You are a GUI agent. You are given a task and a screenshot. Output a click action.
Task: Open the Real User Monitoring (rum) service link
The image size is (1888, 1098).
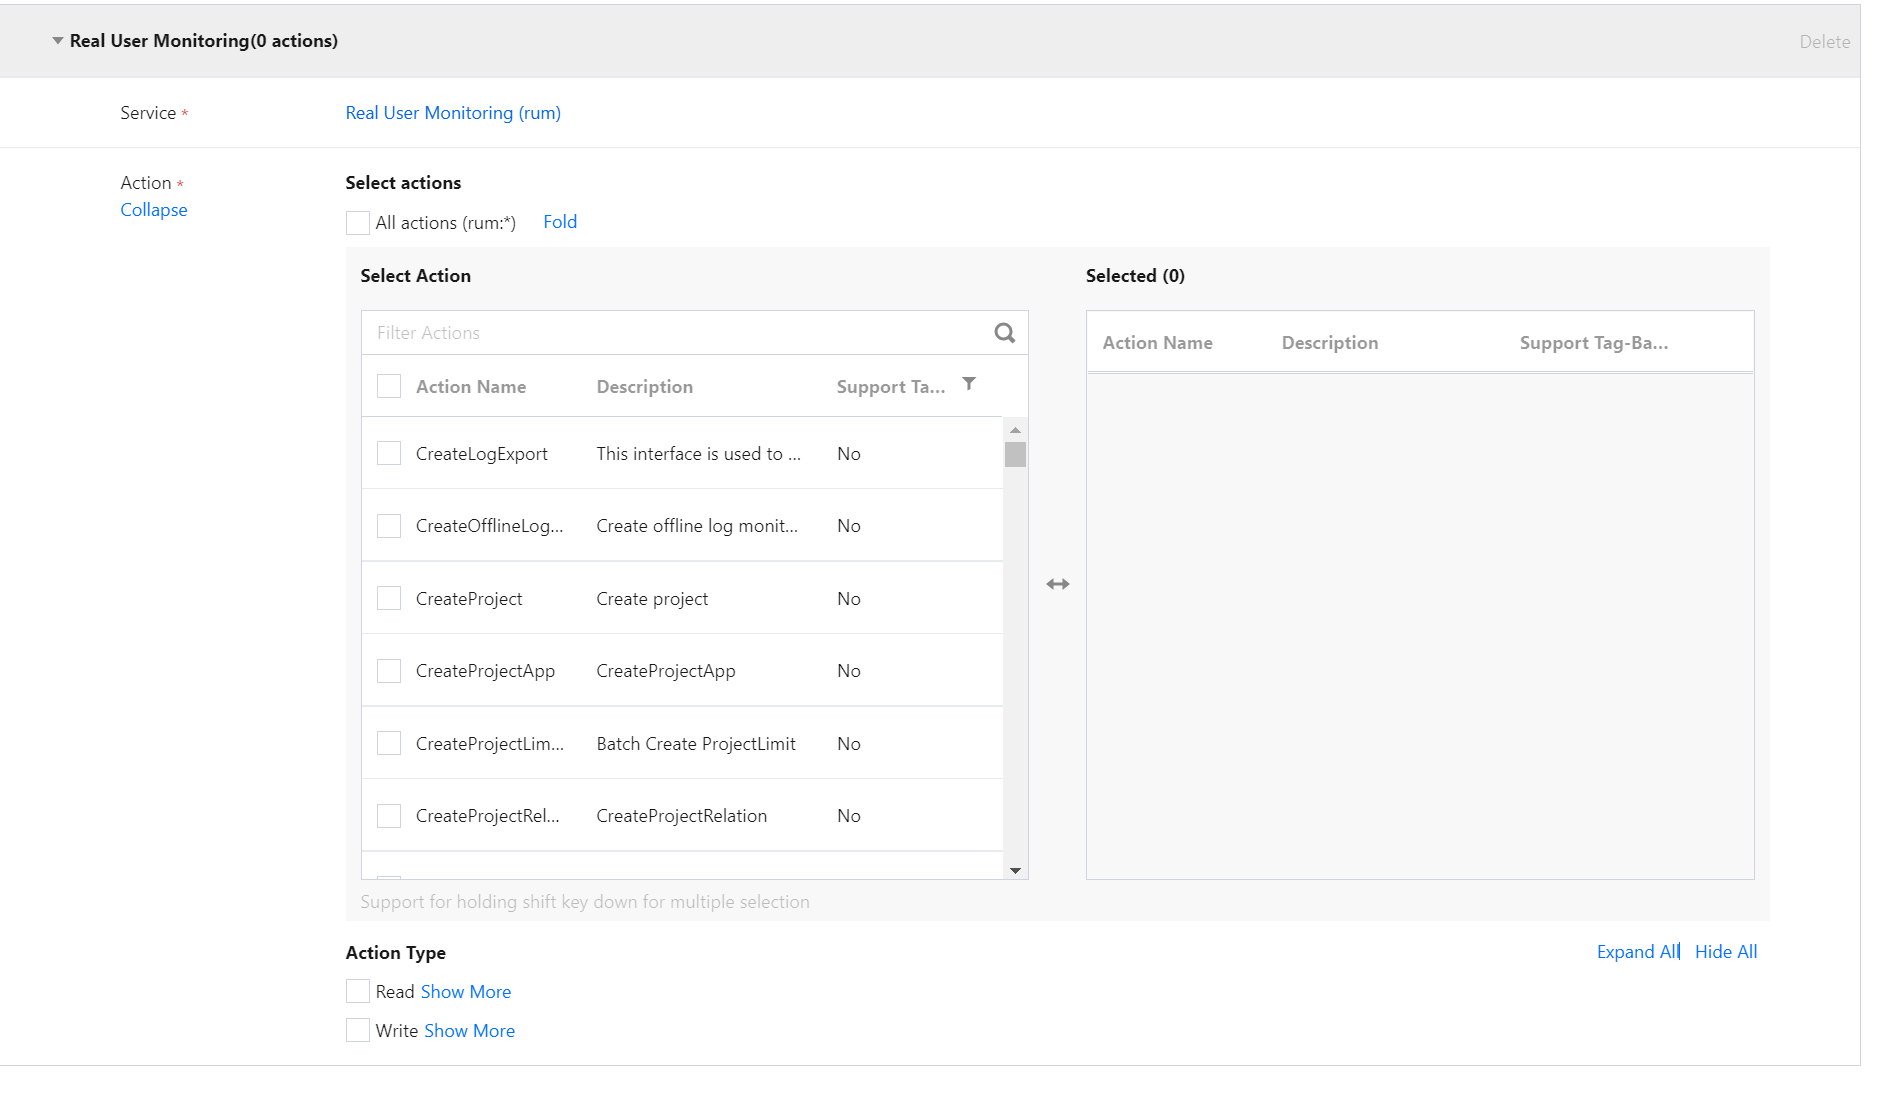(453, 113)
